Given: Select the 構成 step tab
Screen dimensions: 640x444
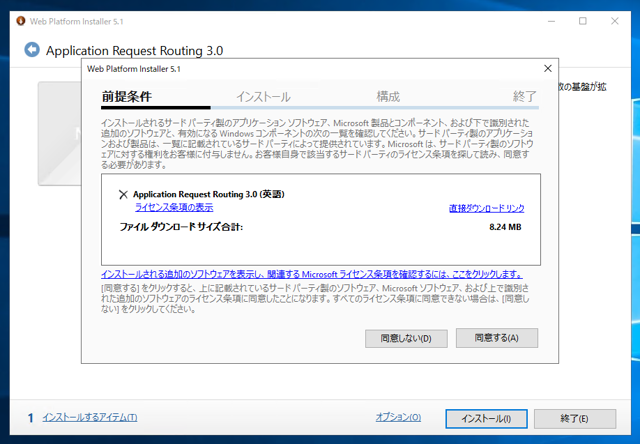Looking at the screenshot, I should click(x=388, y=97).
